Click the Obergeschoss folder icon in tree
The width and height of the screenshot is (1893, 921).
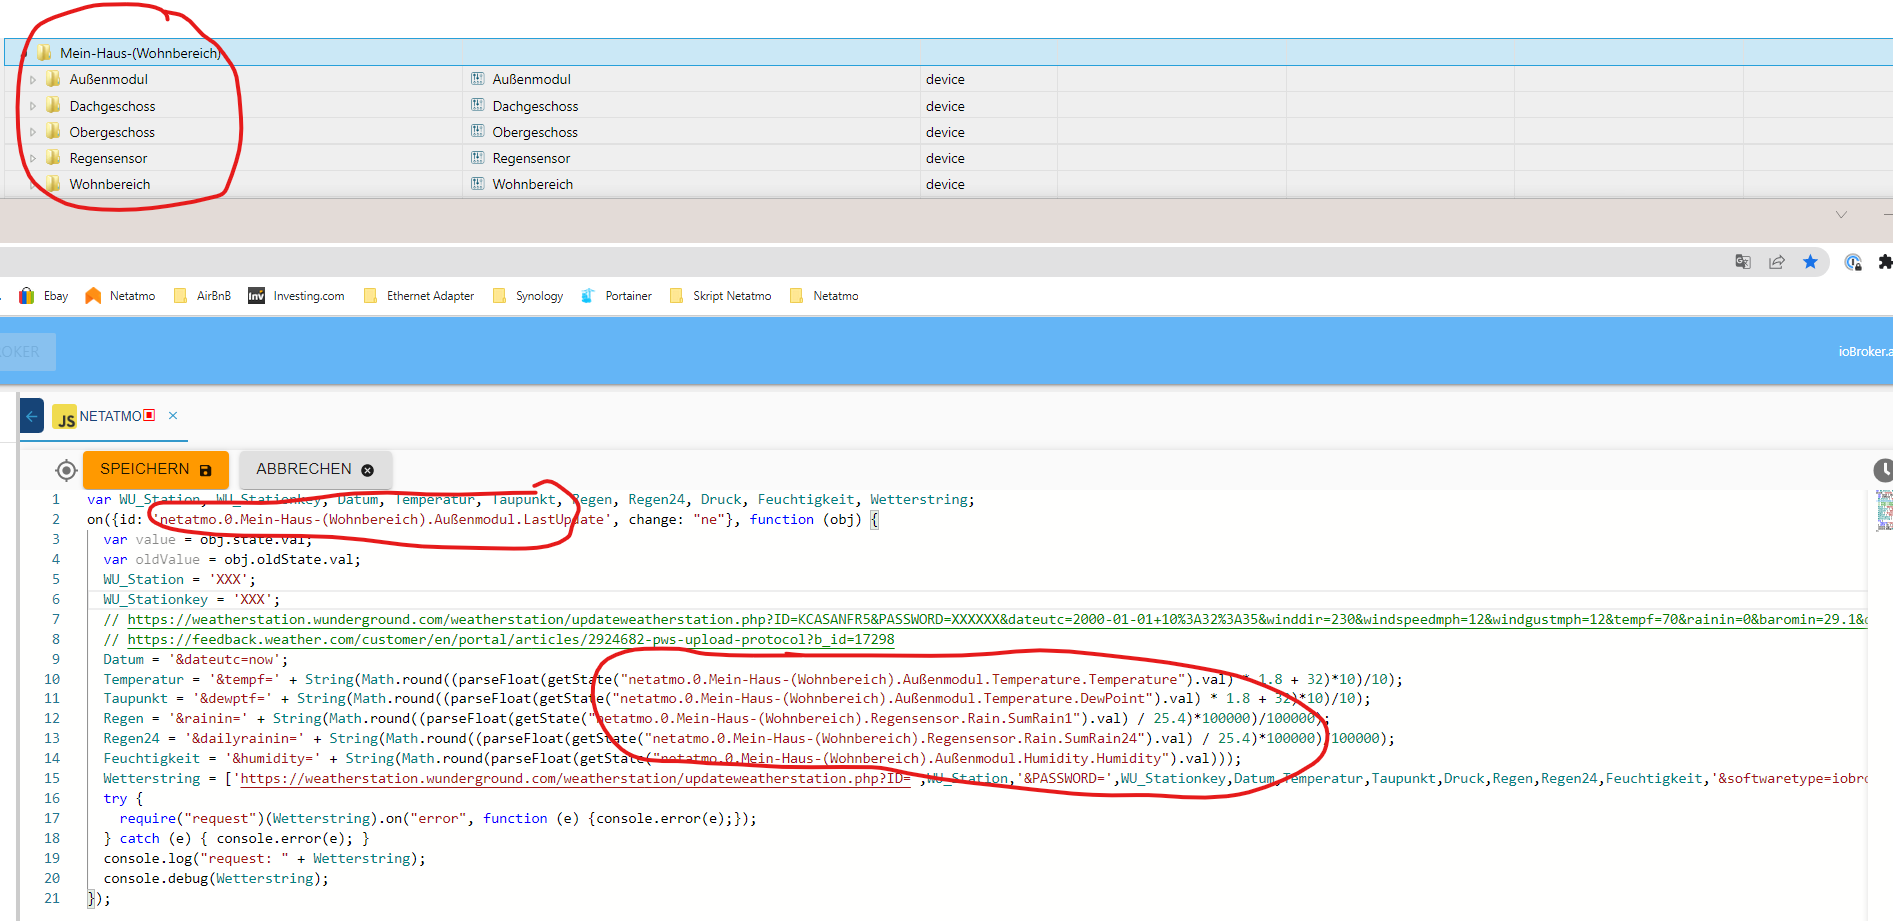(x=54, y=131)
